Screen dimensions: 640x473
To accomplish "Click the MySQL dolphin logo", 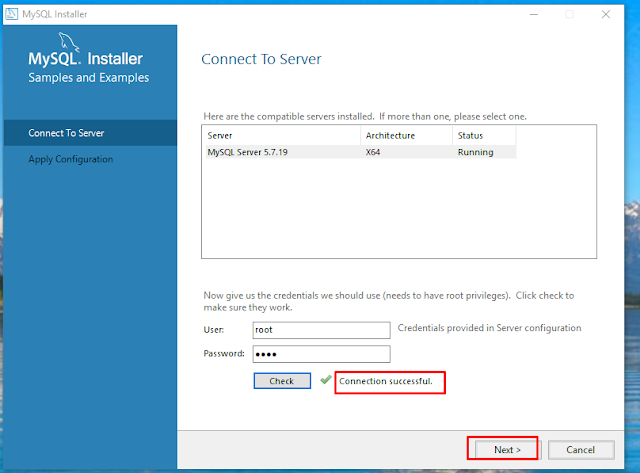I will click(68, 42).
